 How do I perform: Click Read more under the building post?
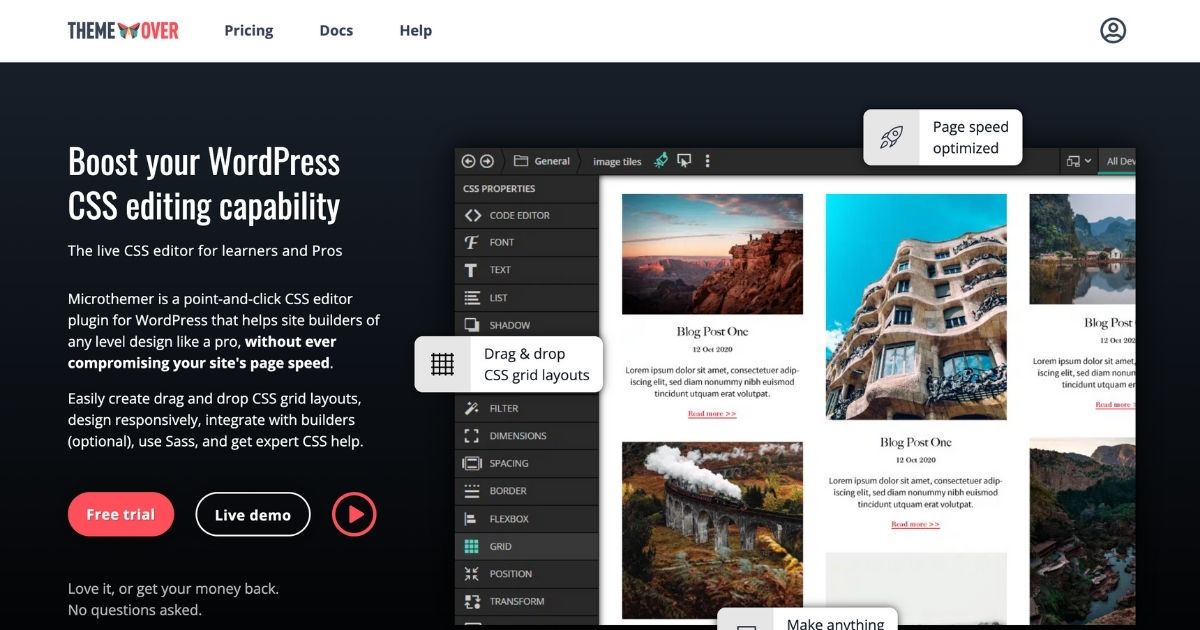(915, 524)
